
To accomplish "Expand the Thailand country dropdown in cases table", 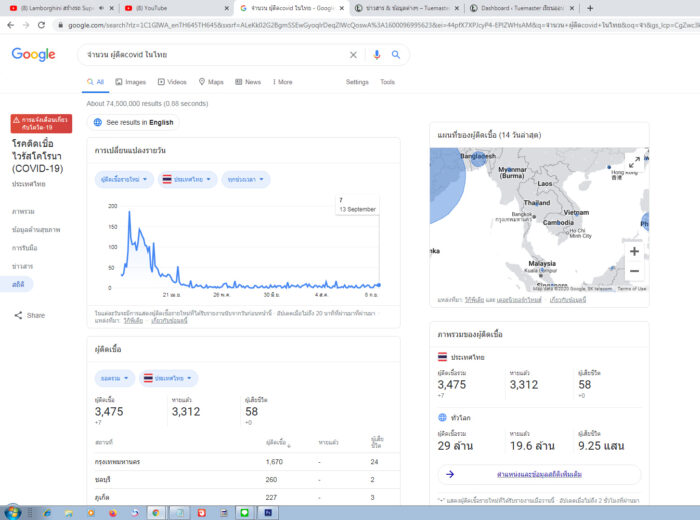I will coord(168,379).
